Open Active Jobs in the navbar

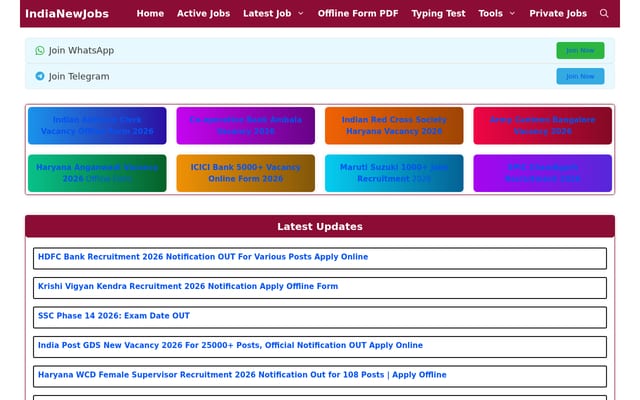coord(203,13)
